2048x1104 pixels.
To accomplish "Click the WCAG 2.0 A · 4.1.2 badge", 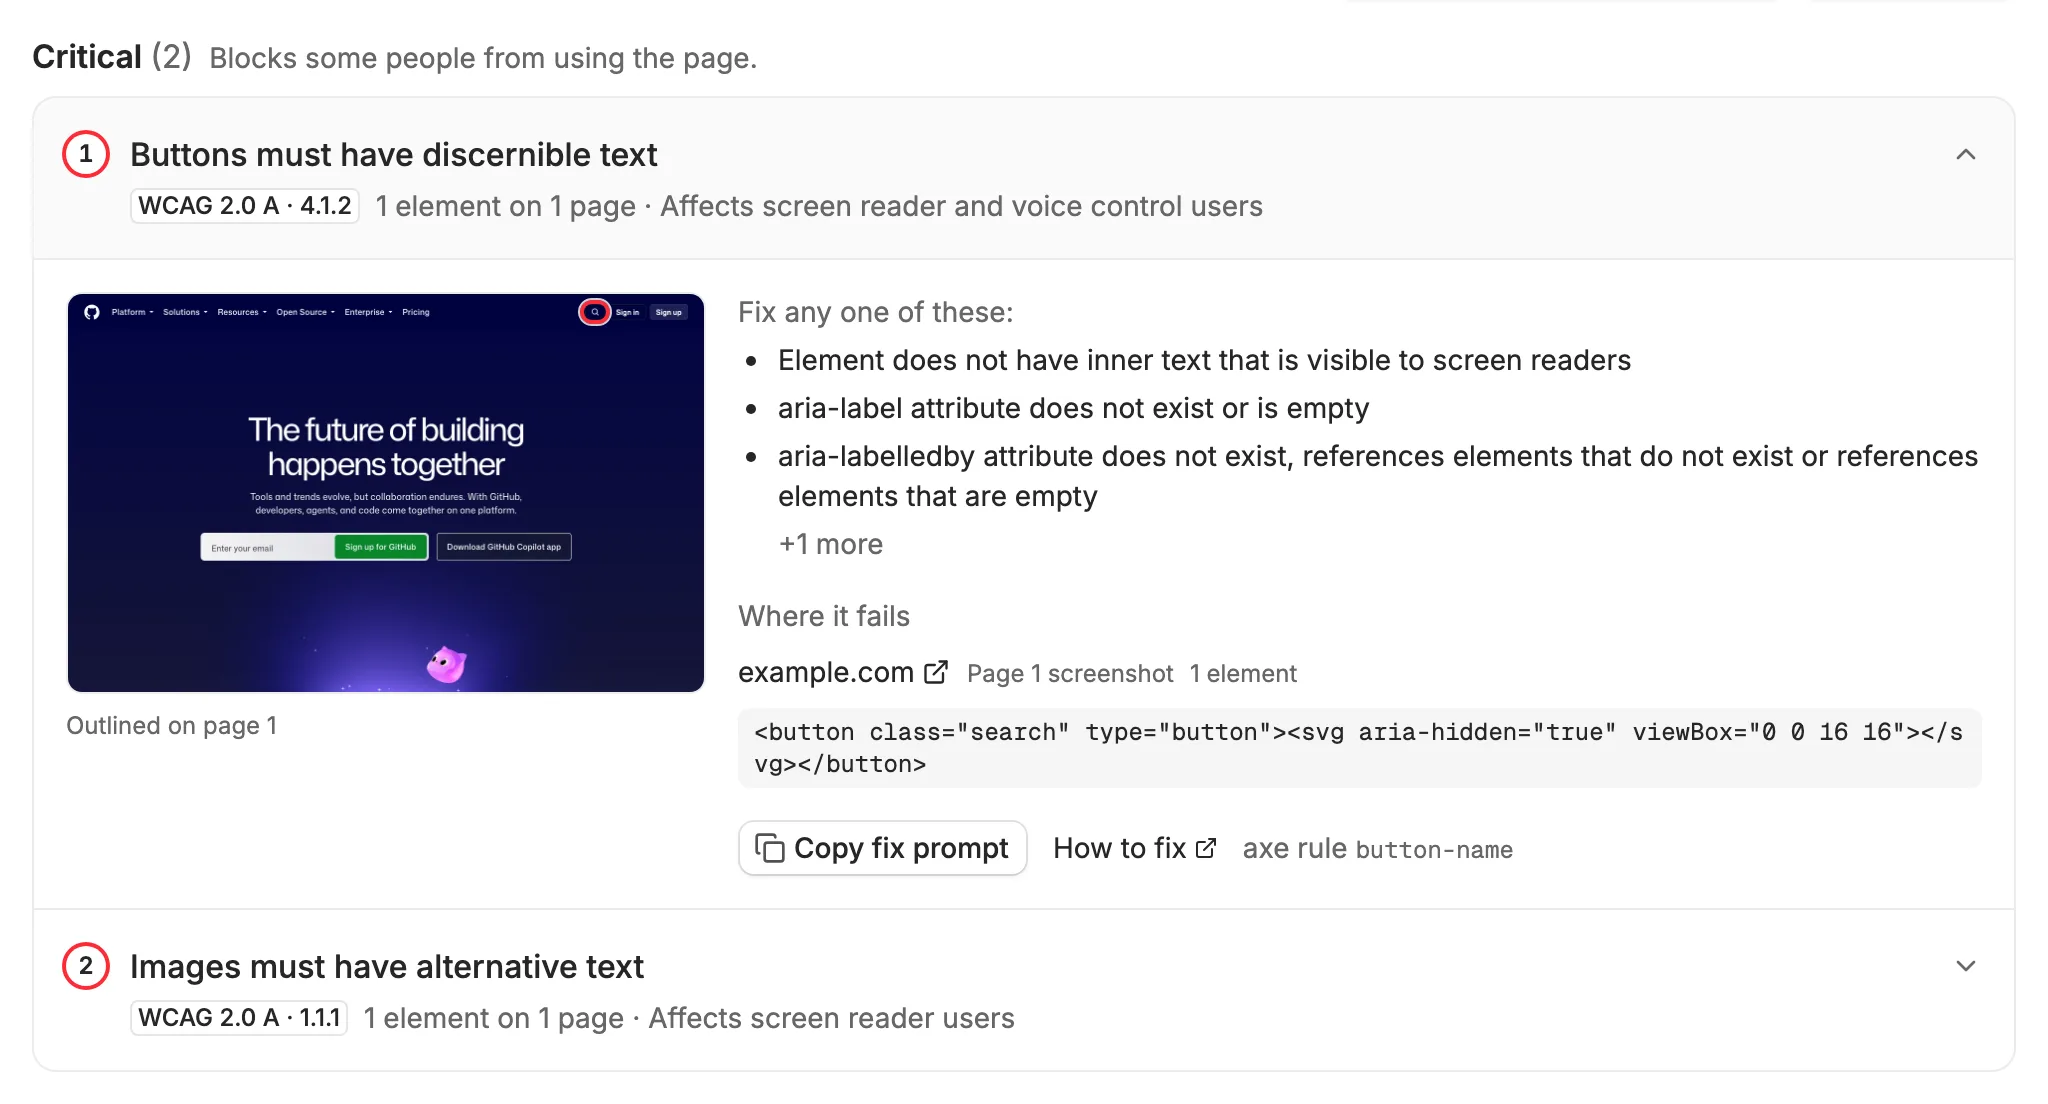I will coord(245,206).
